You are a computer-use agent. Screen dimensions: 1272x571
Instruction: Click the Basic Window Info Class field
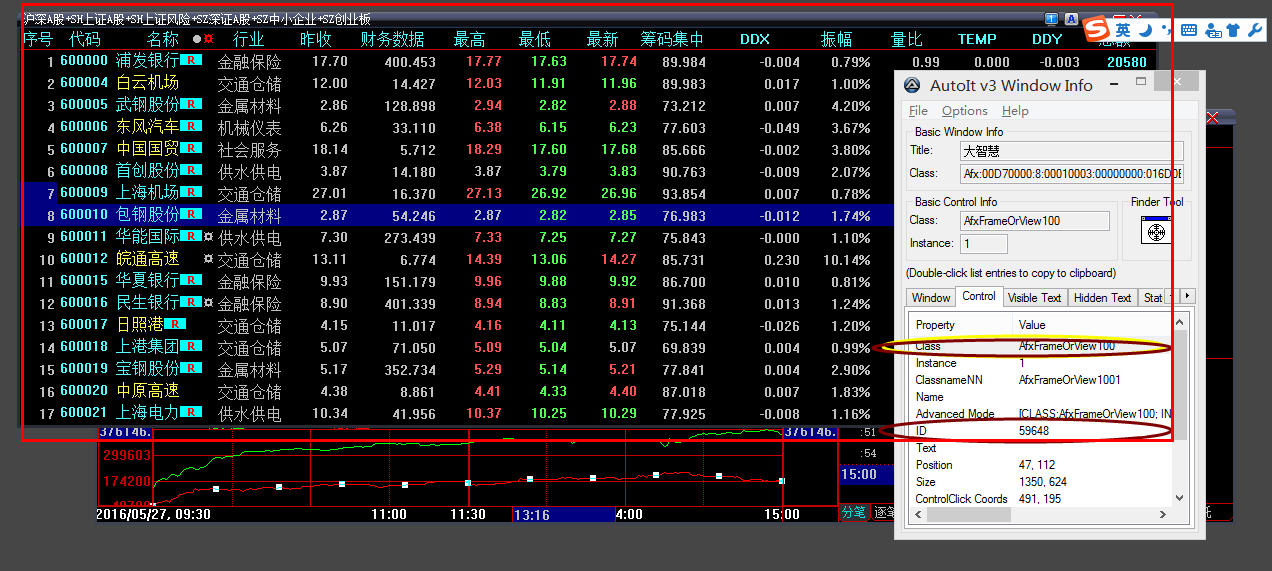1071,174
